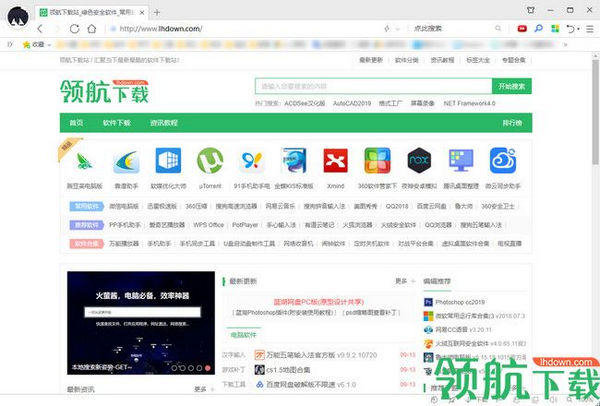Open the 豌豆荚电脑版 green app icon
The height and width of the screenshot is (406, 600).
[85, 161]
